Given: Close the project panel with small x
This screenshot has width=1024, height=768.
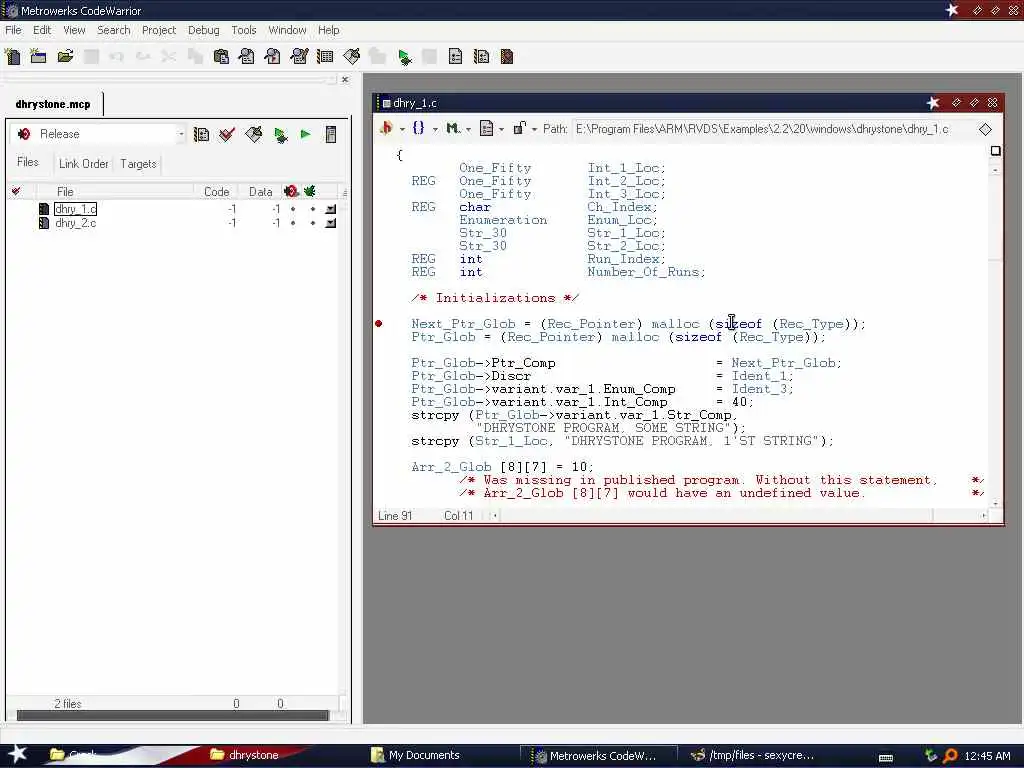Looking at the screenshot, I should 345,80.
